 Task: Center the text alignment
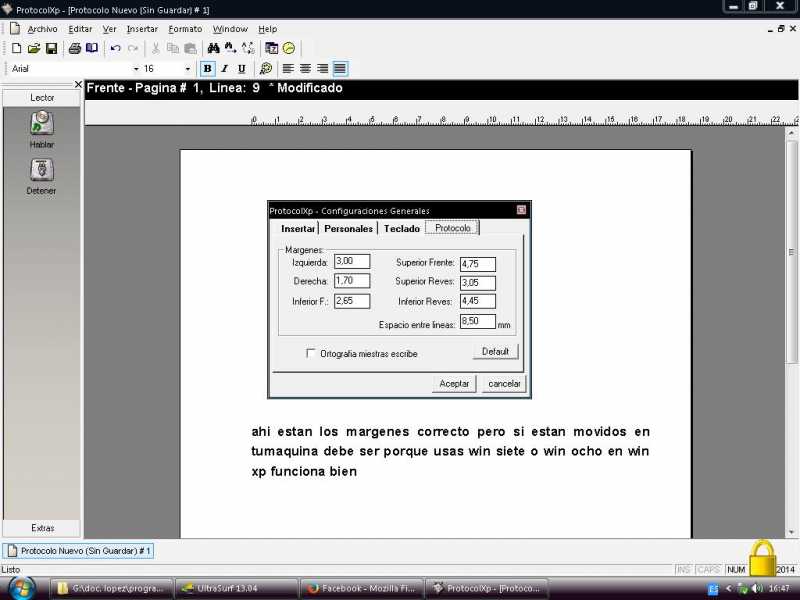pyautogui.click(x=305, y=68)
